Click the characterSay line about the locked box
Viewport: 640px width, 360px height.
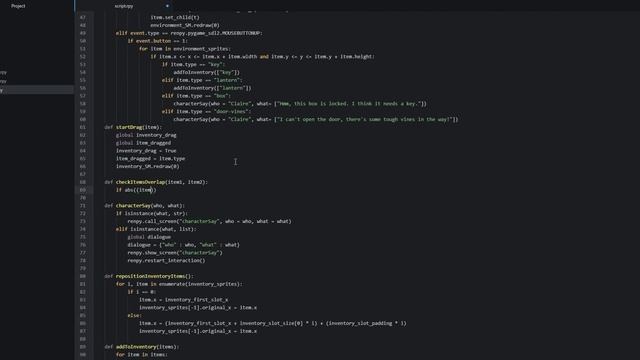point(300,104)
